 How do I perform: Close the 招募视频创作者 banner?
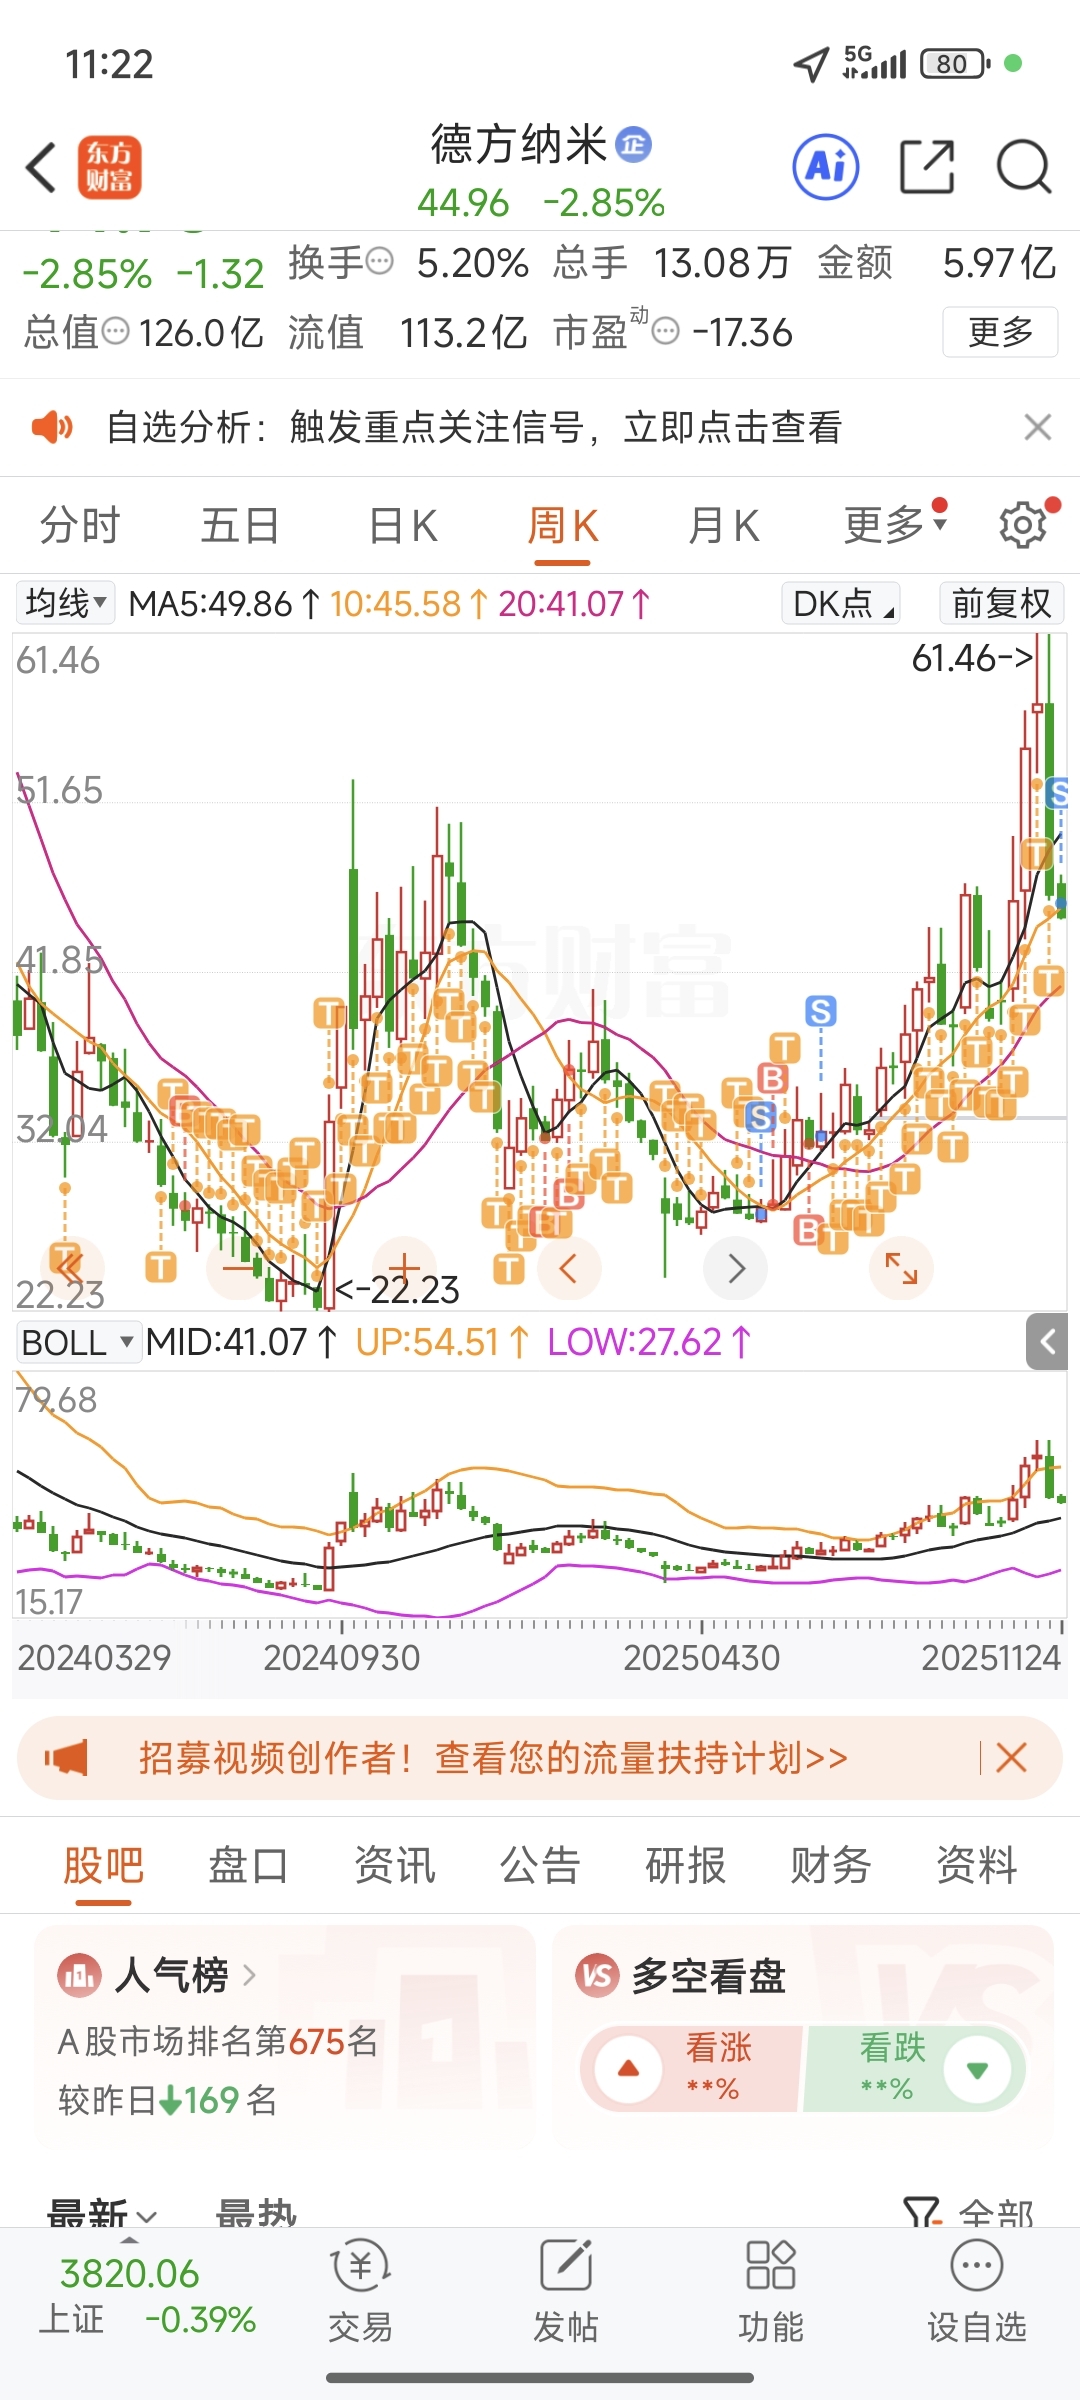pos(1011,1757)
